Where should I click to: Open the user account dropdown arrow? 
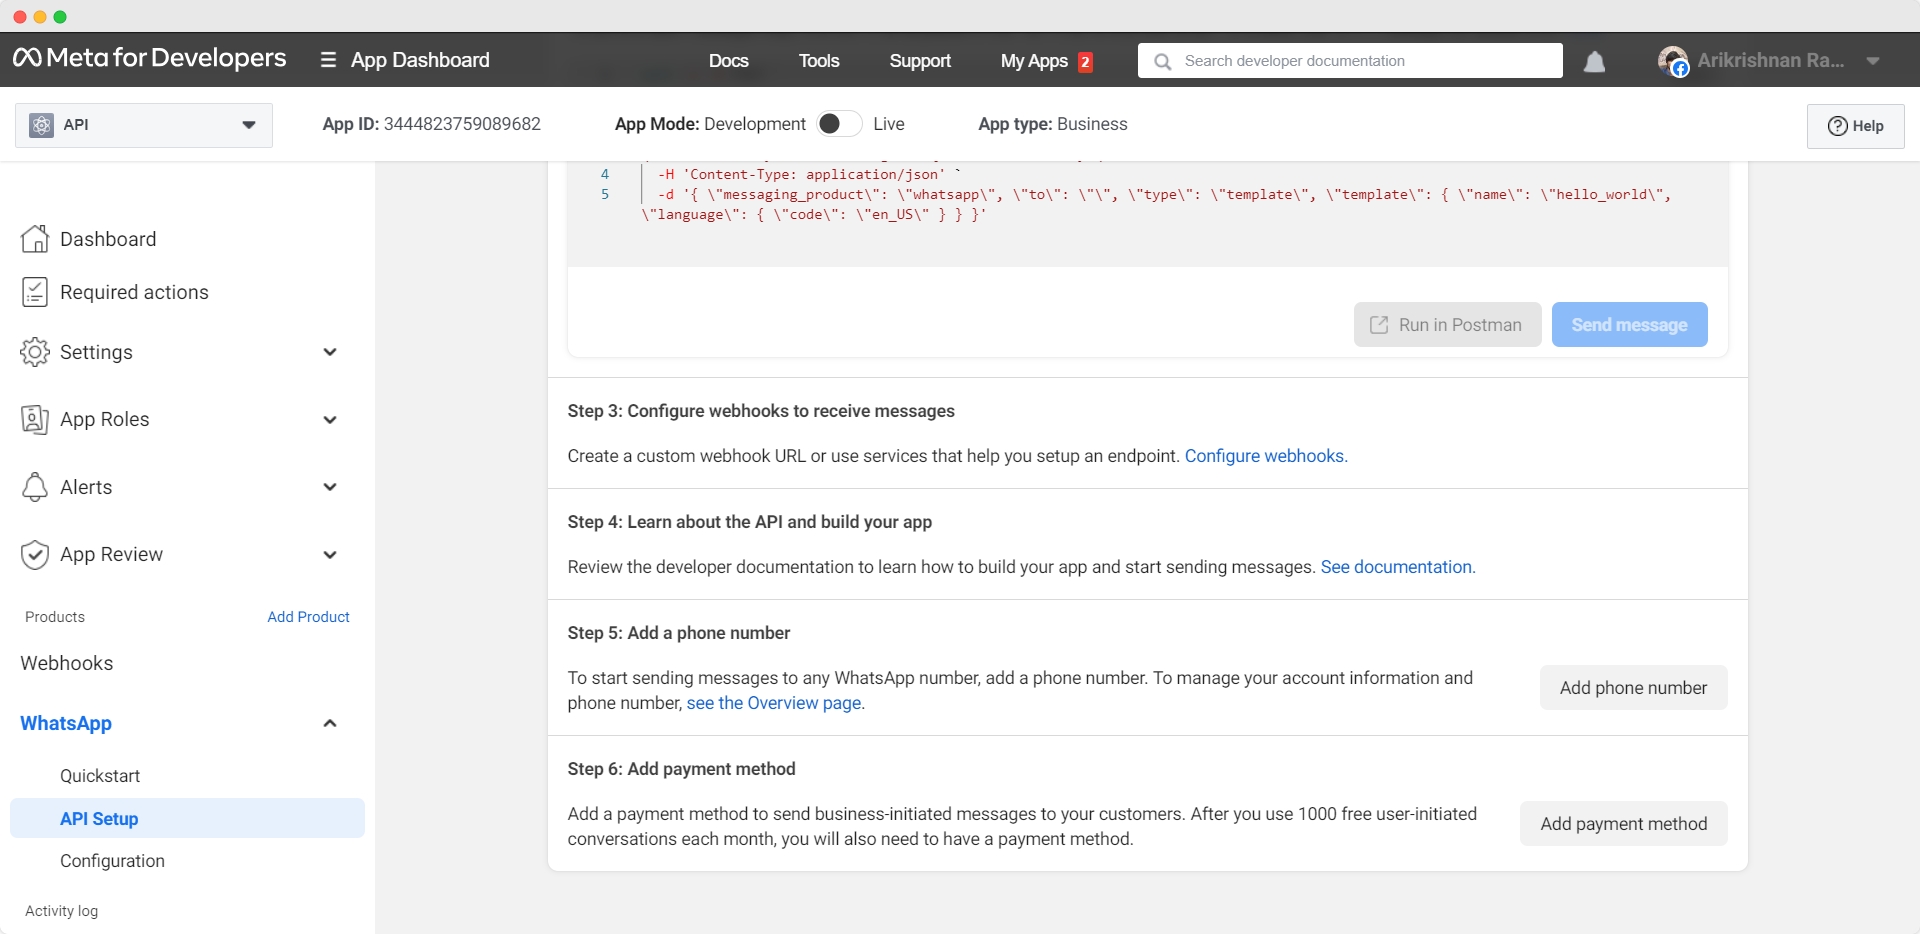(x=1873, y=61)
